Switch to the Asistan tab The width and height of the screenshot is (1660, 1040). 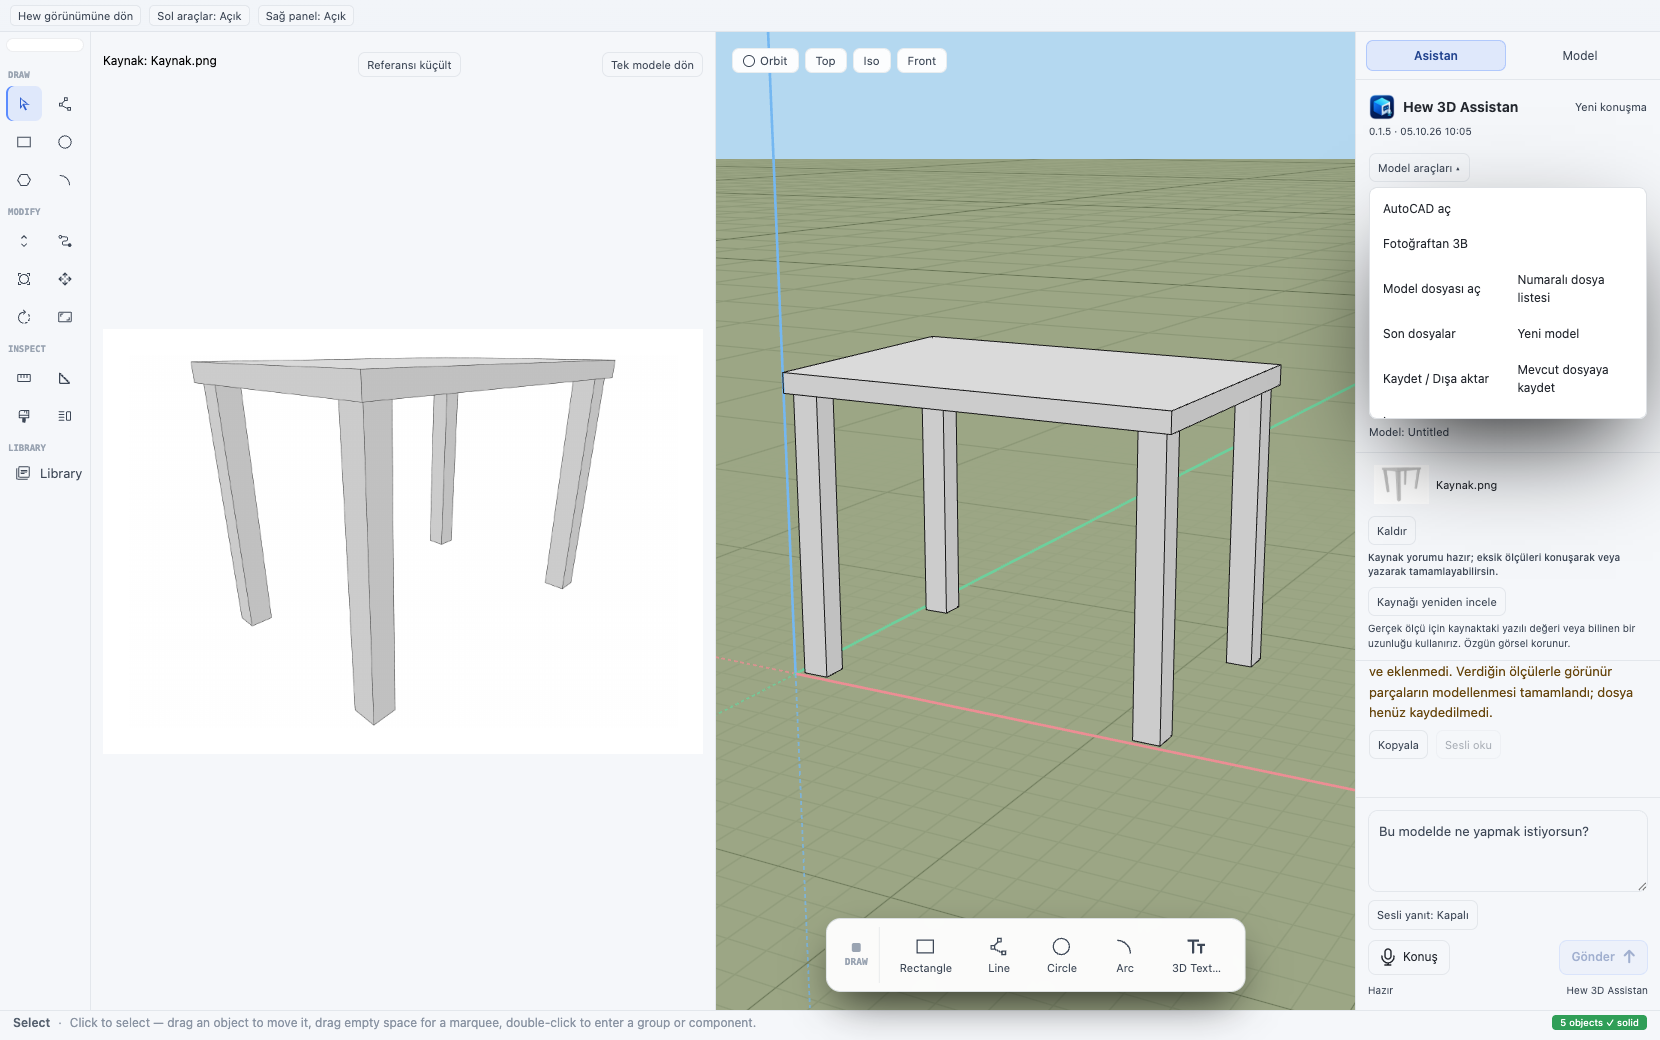[1435, 56]
